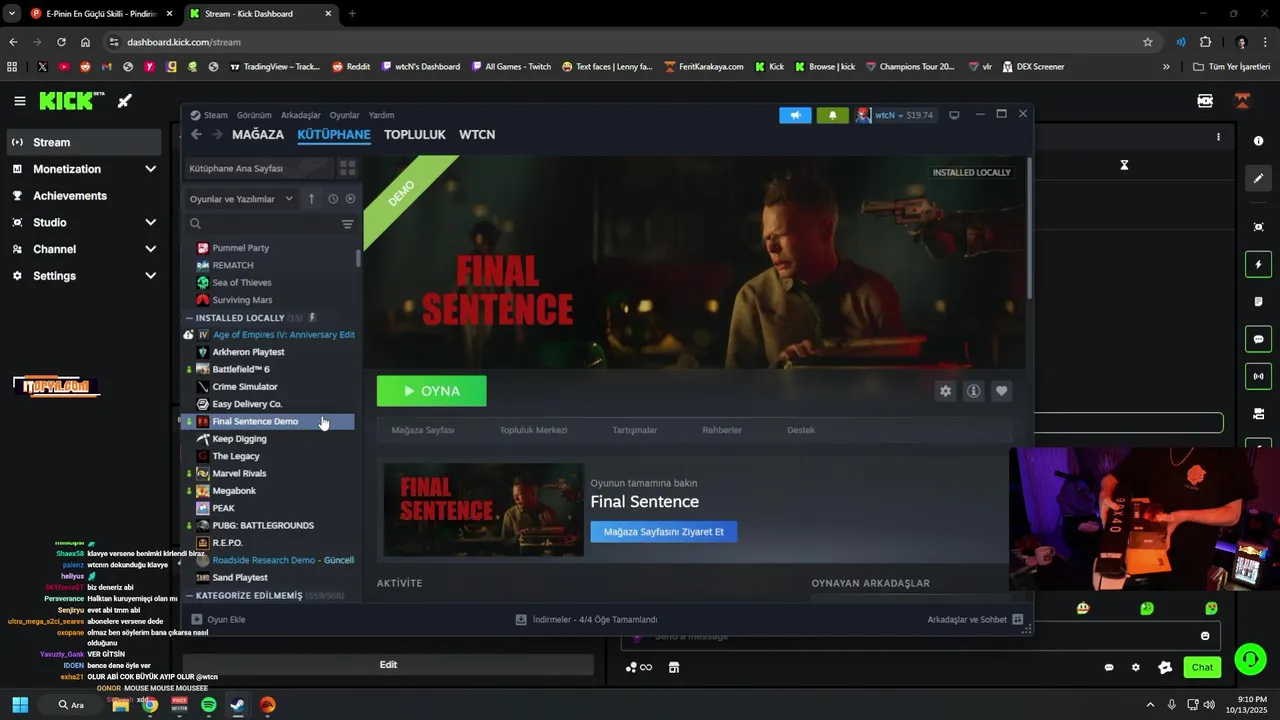Image resolution: width=1280 pixels, height=720 pixels.
Task: Show recent games clock filter in Steam
Action: click(333, 199)
